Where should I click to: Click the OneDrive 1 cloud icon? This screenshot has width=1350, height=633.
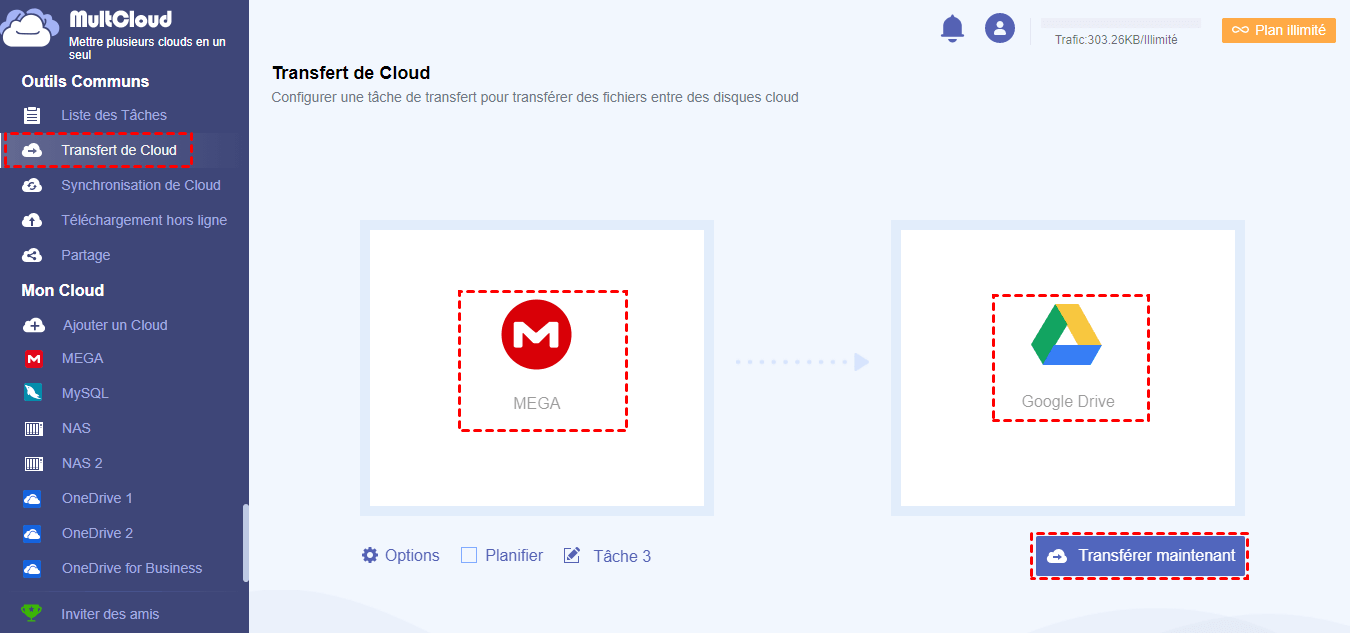[33, 498]
